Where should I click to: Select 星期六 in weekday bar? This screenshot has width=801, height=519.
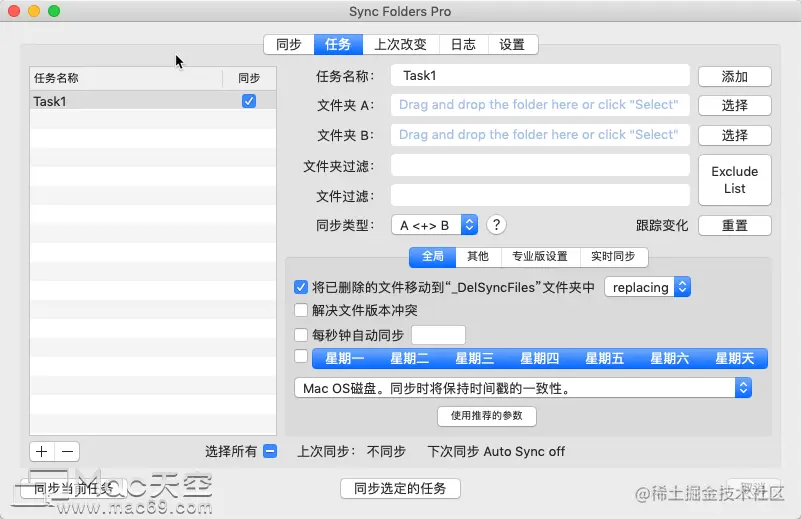670,358
